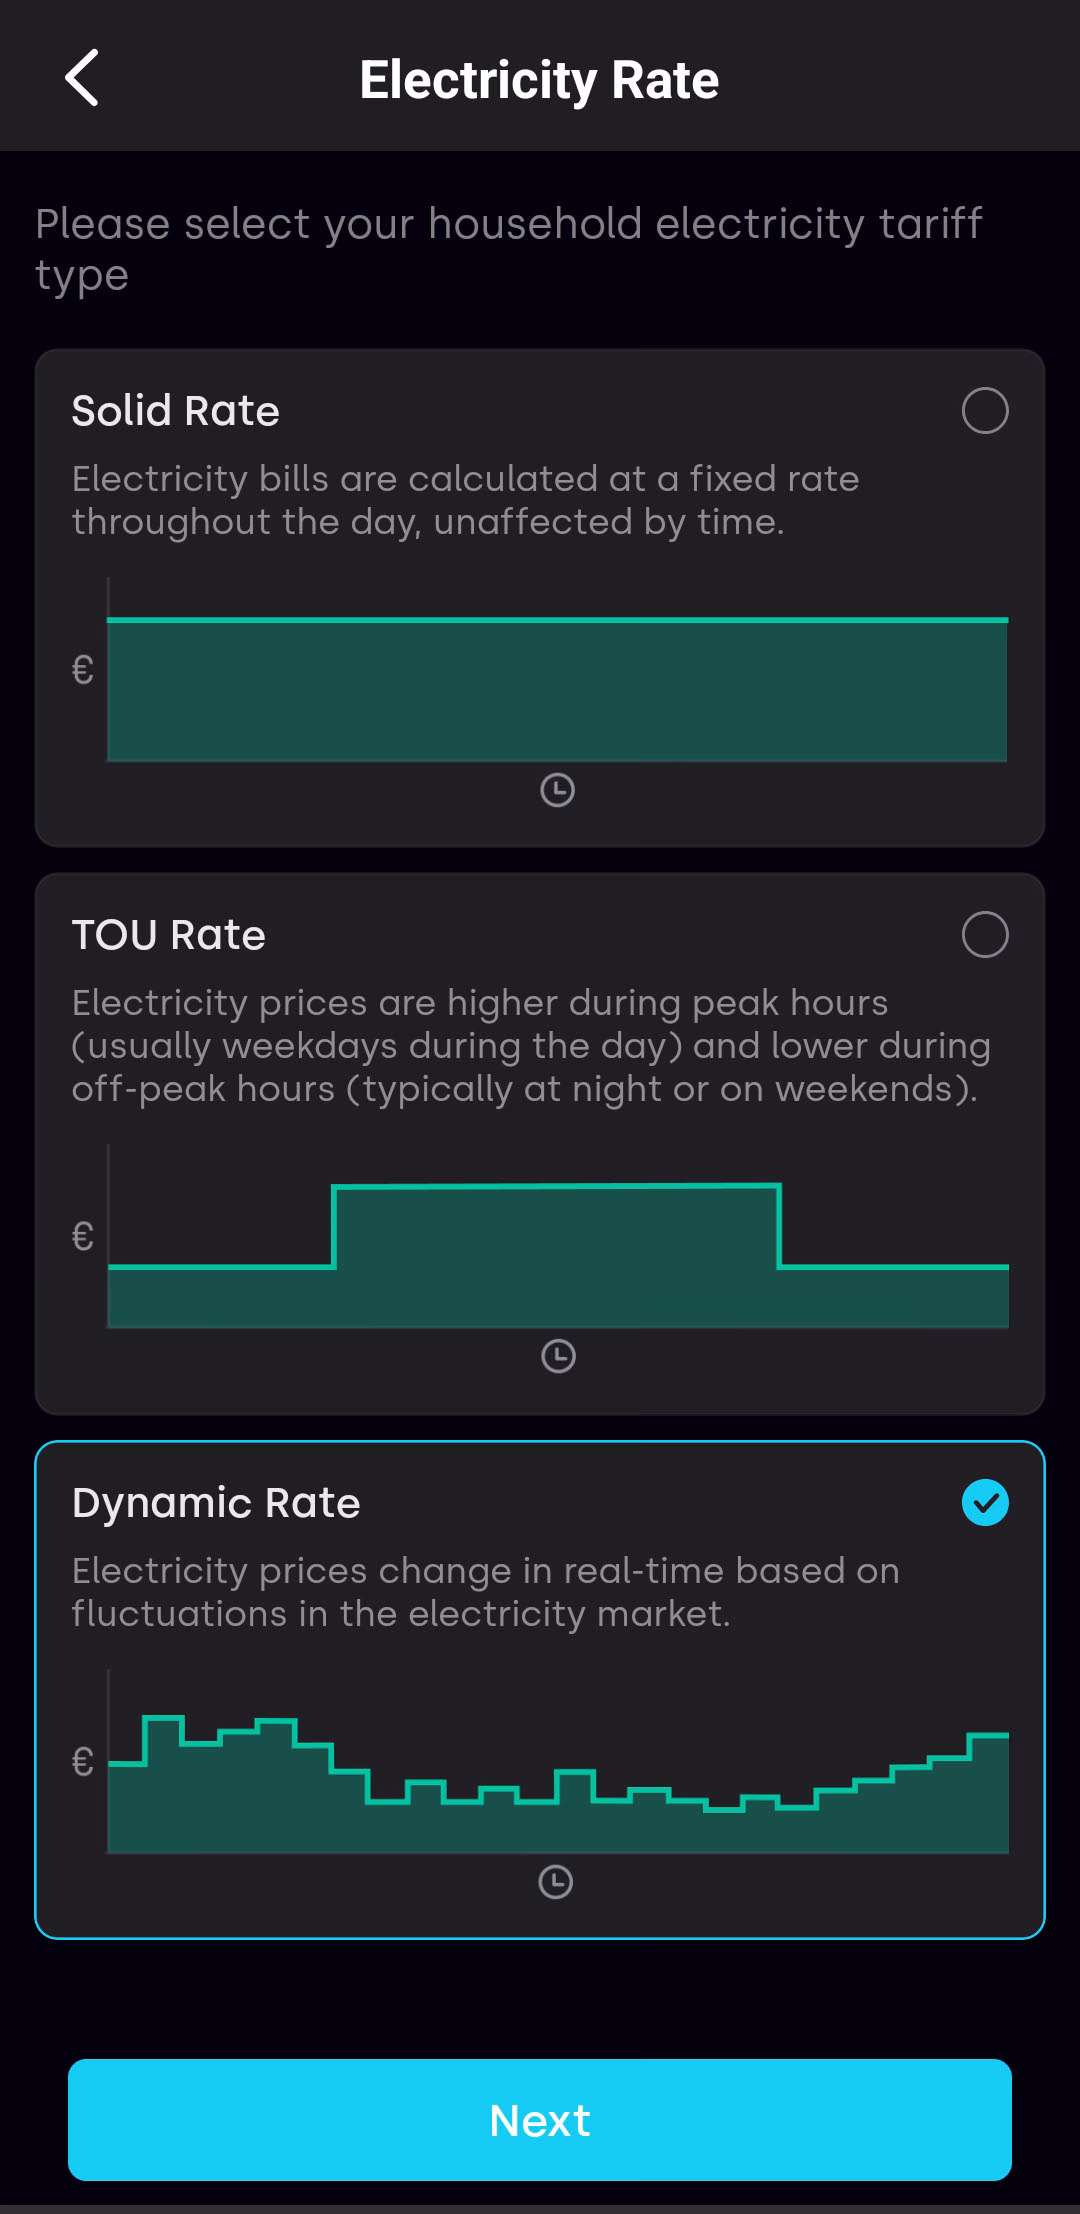Click the "TOU Rate" card title

169,935
